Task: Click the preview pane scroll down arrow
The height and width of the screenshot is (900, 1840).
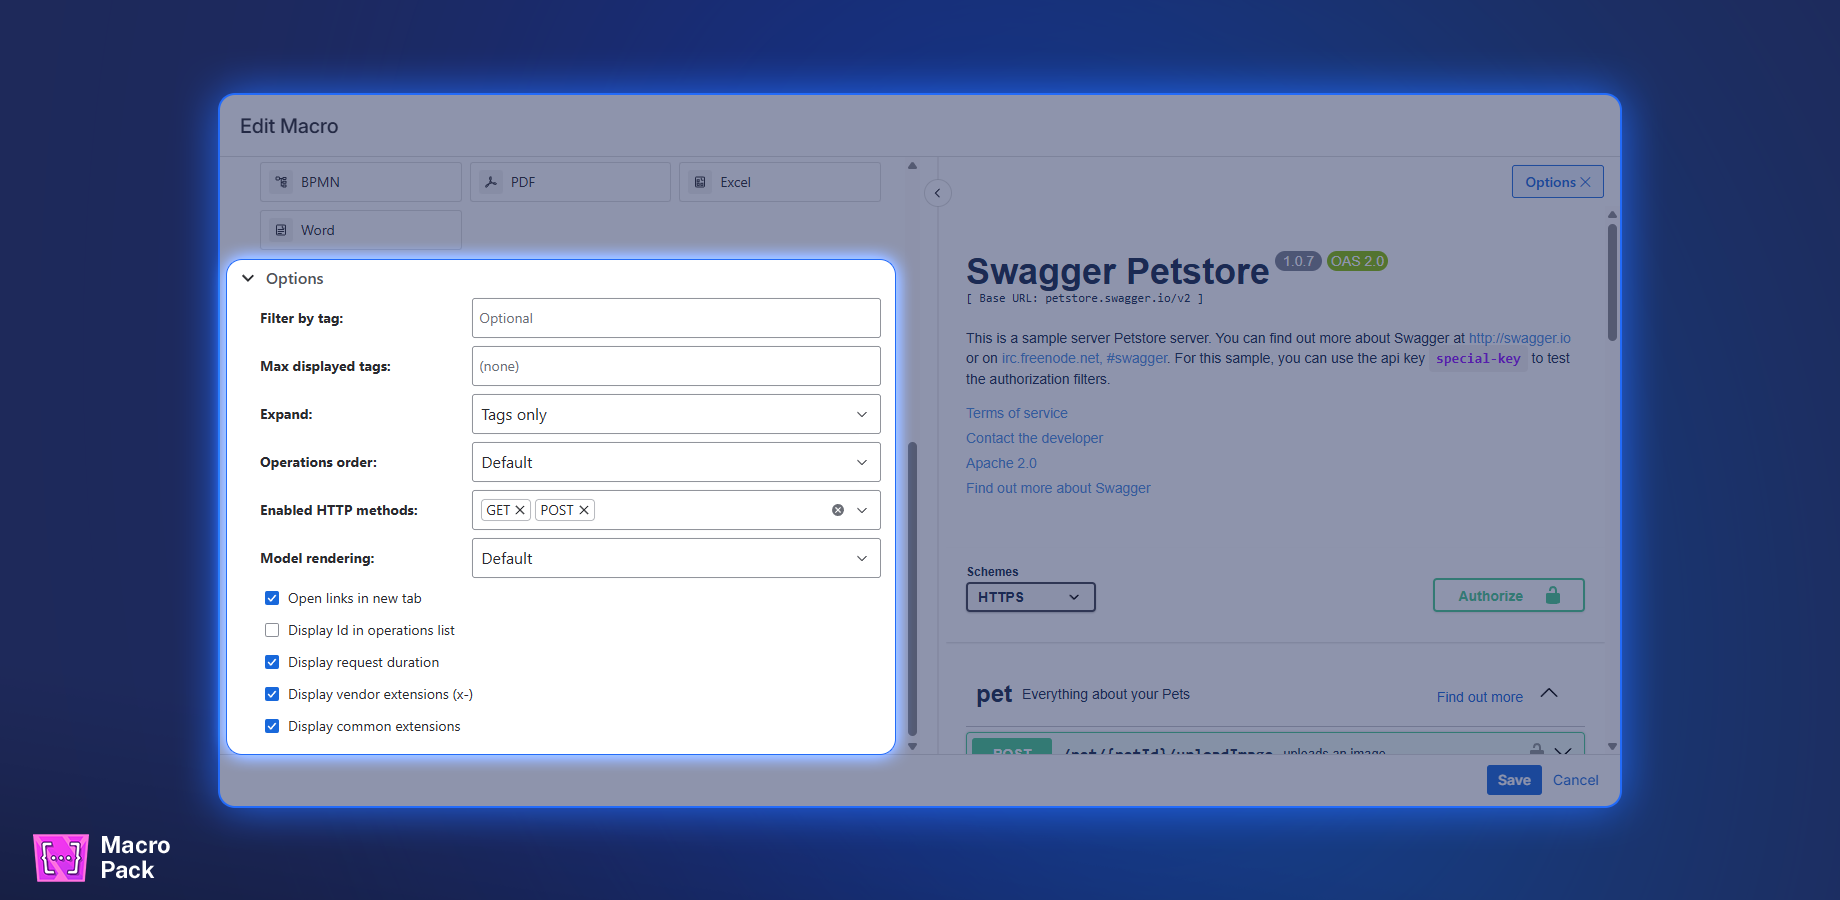Action: point(1612,746)
